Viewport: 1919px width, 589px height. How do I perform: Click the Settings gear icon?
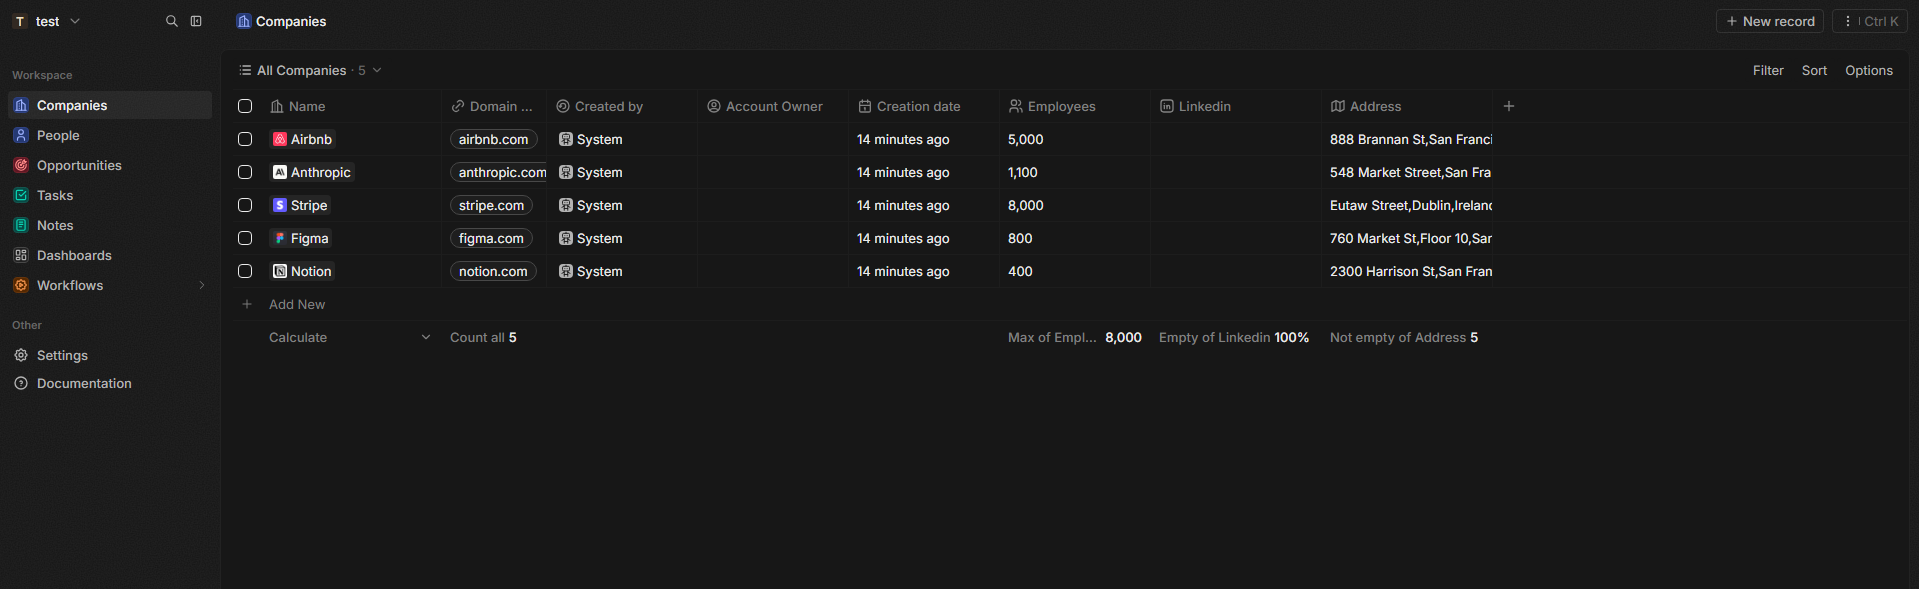click(21, 355)
